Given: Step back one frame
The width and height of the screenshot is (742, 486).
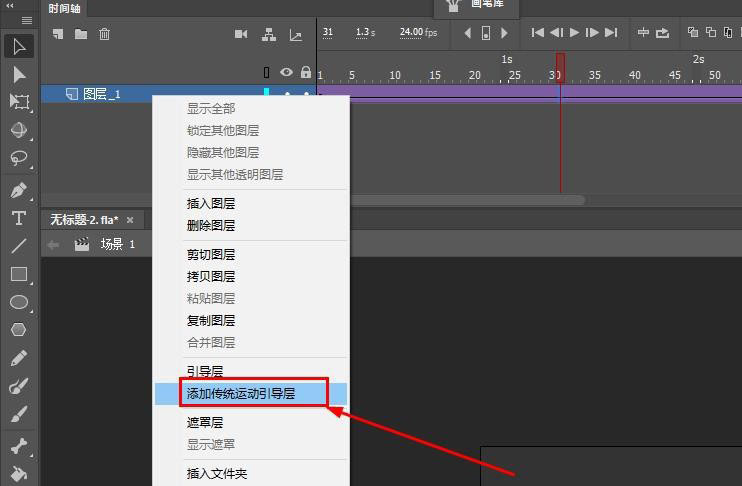Looking at the screenshot, I should 556,33.
